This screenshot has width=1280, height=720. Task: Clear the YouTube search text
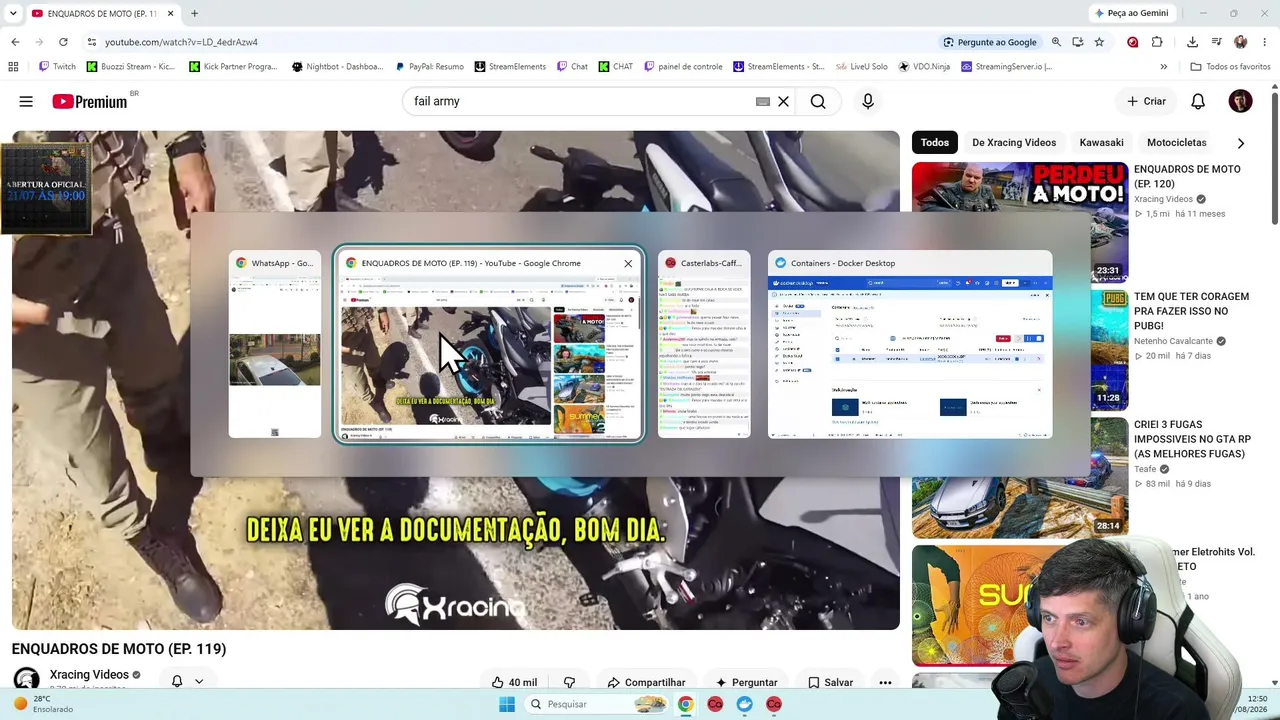[x=784, y=101]
